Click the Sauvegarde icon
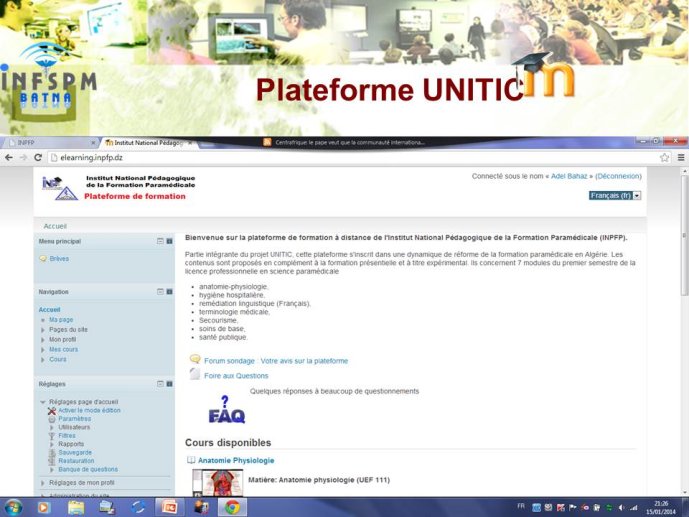Viewport: 689px width, 517px height. tap(52, 453)
